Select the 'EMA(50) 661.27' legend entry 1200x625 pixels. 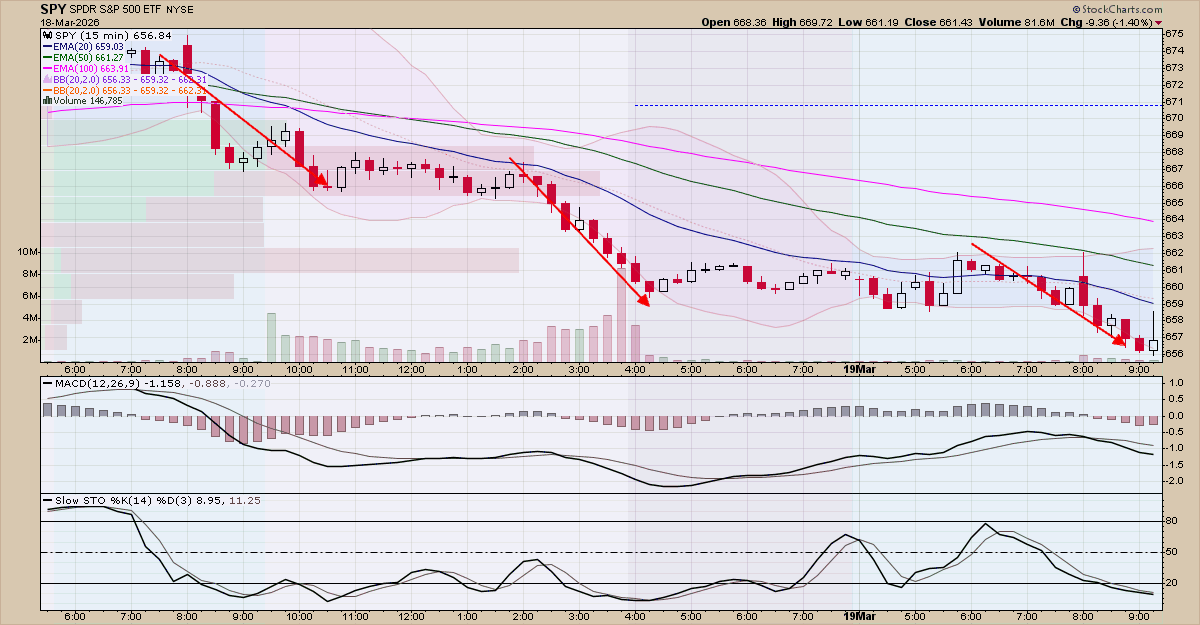(x=88, y=58)
